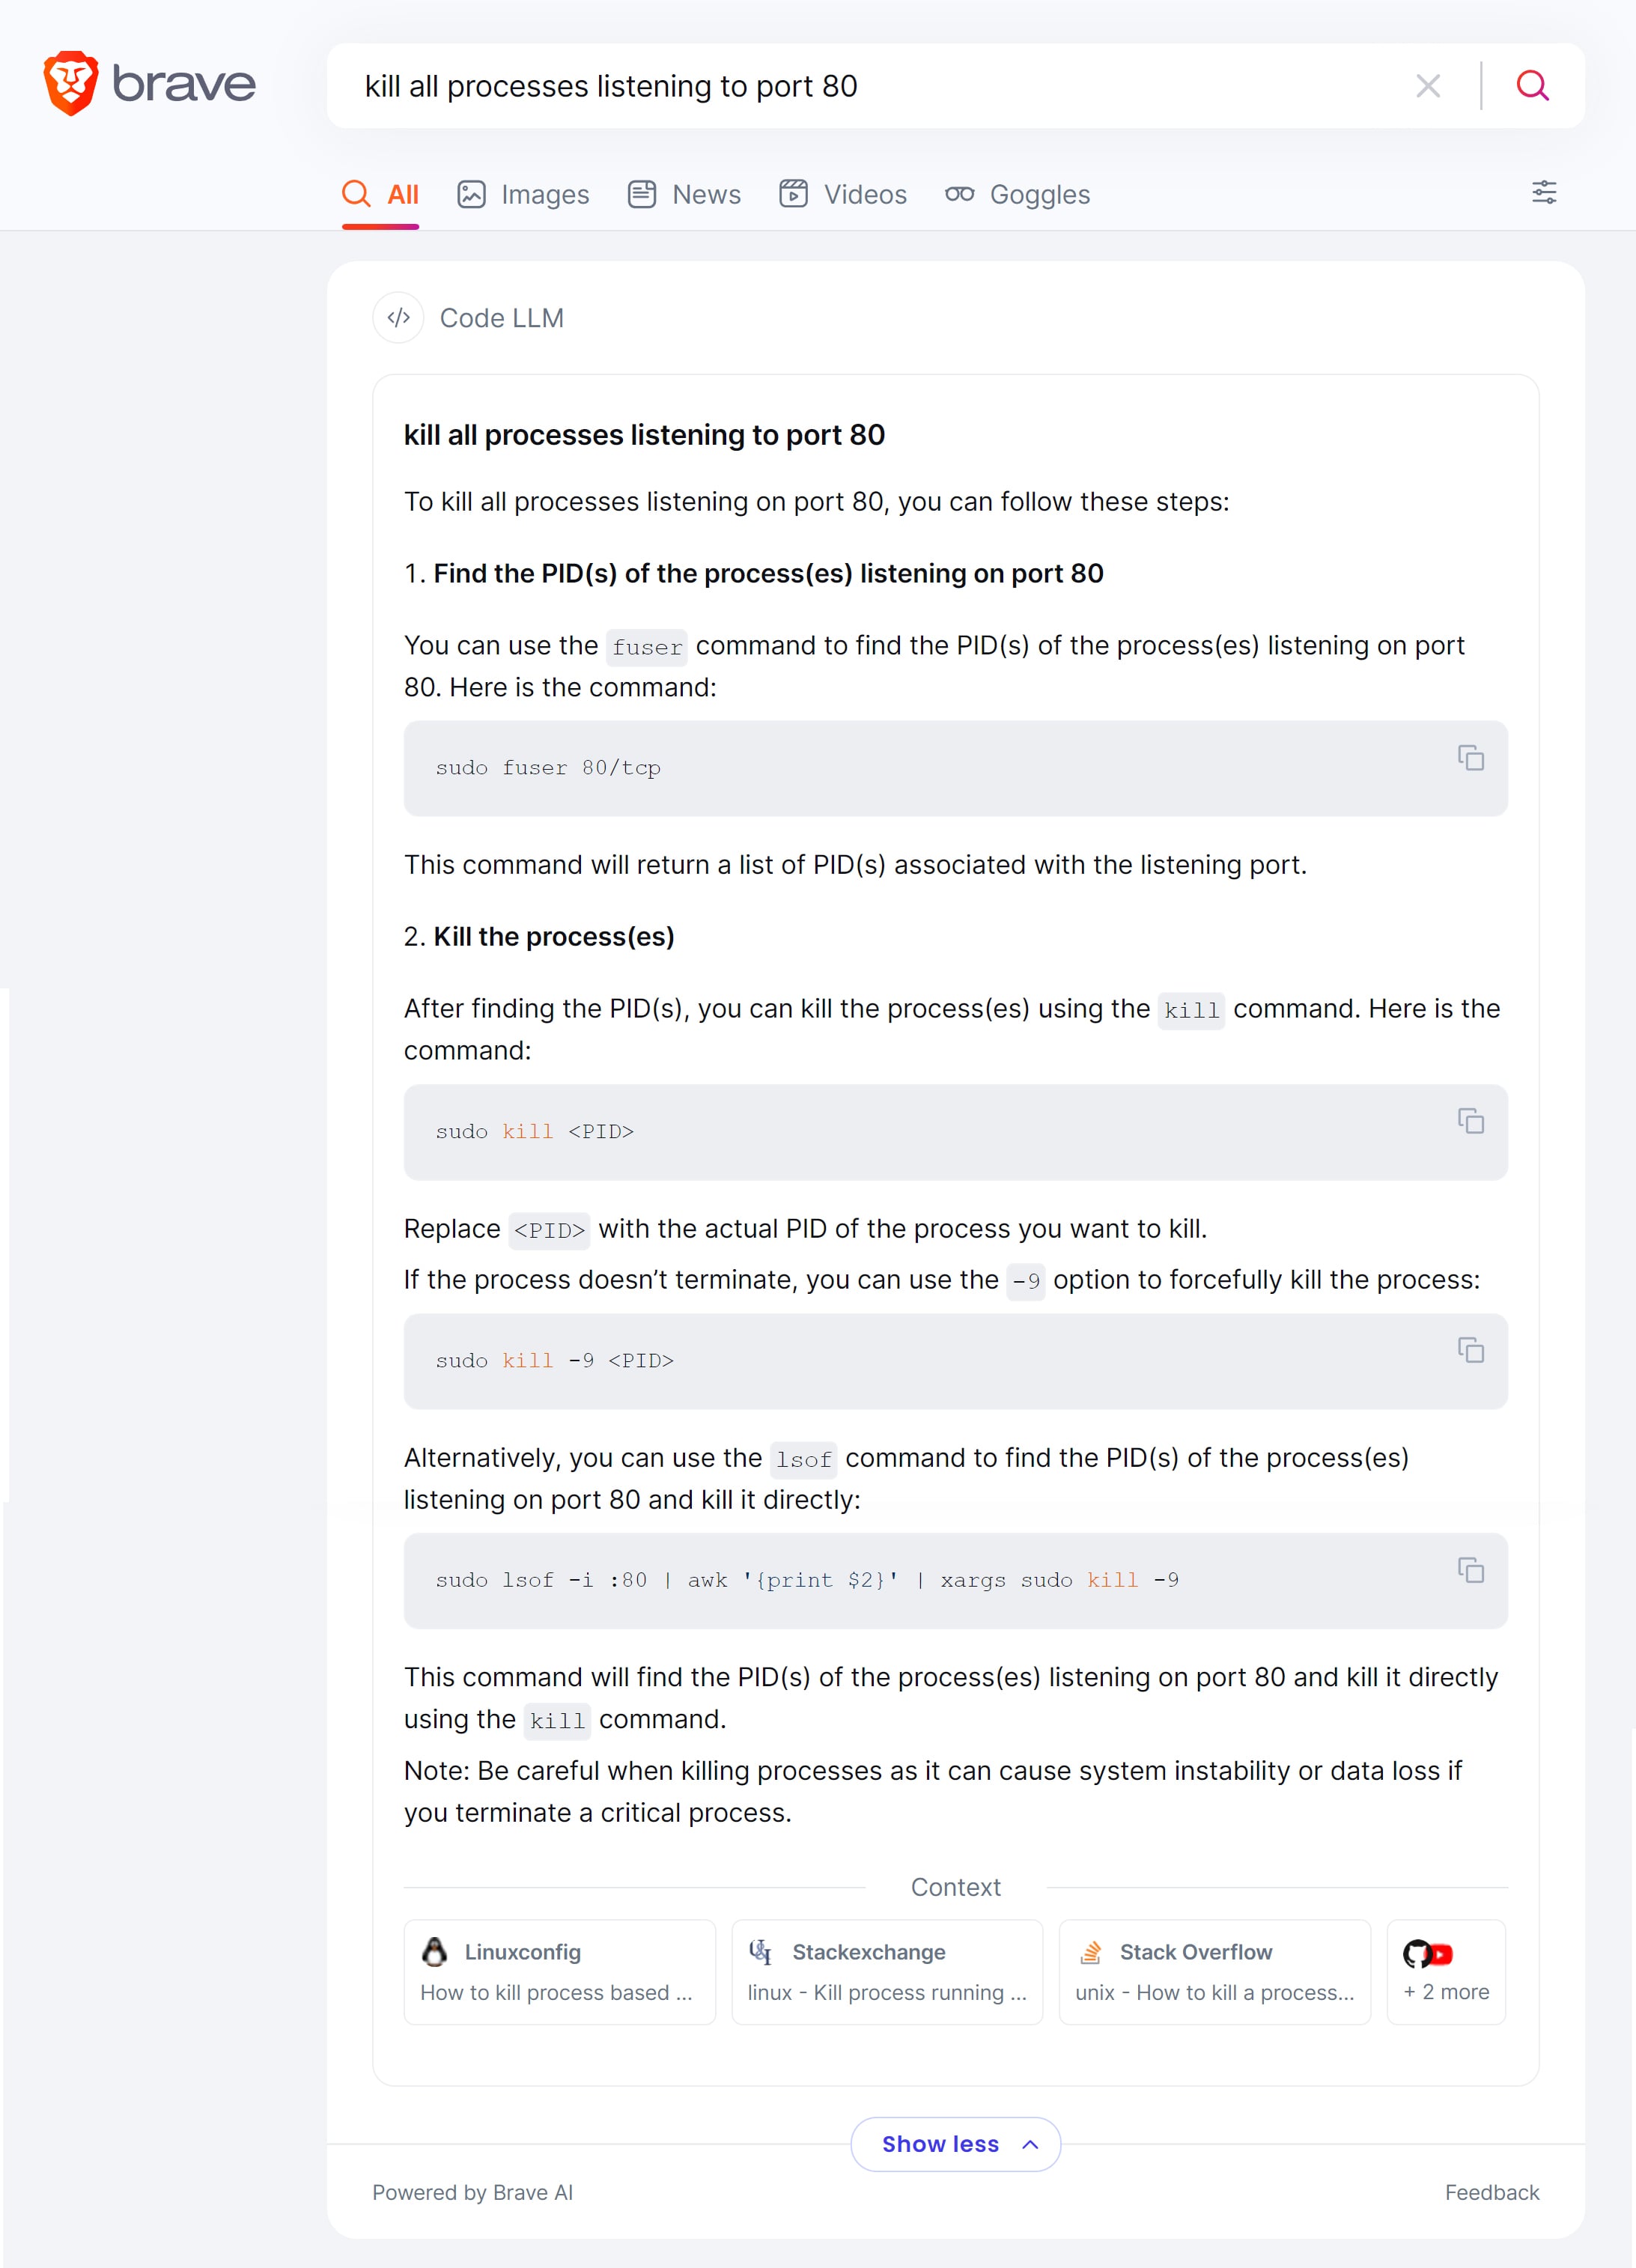This screenshot has height=2268, width=1636.
Task: Open the Stack Overflow context card
Action: point(1214,1972)
